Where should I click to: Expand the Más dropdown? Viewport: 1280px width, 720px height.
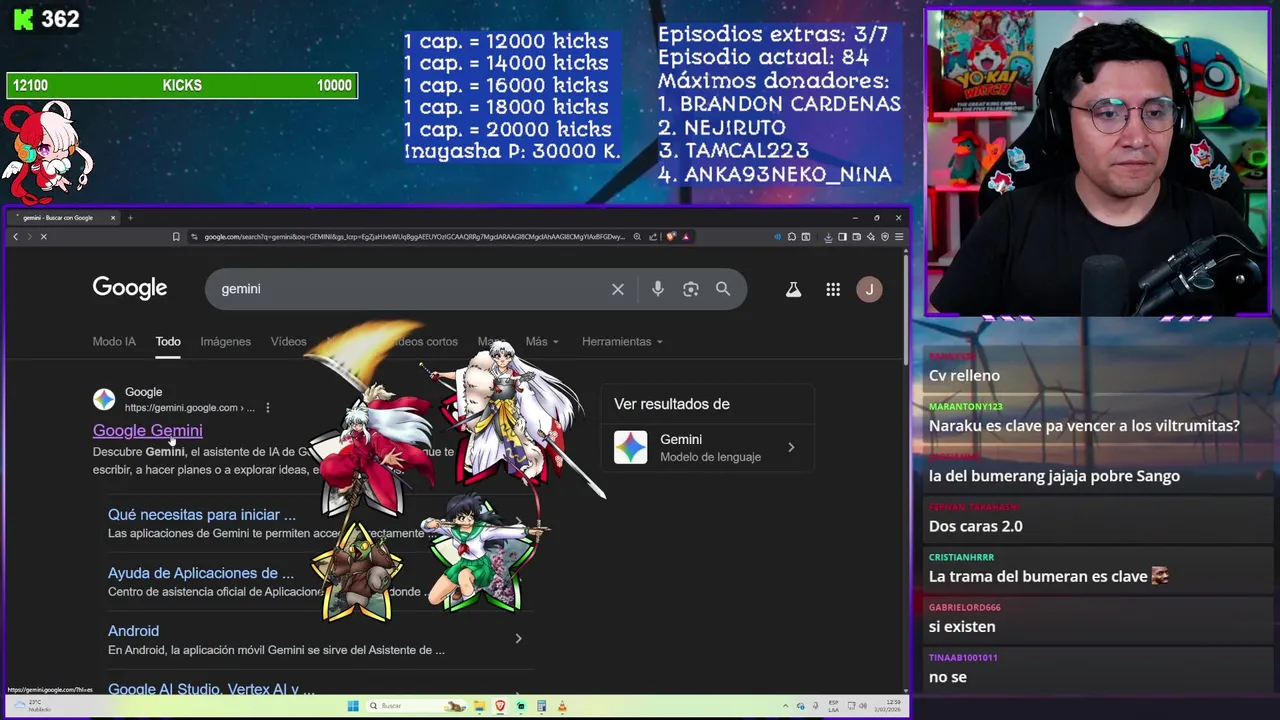coord(542,342)
